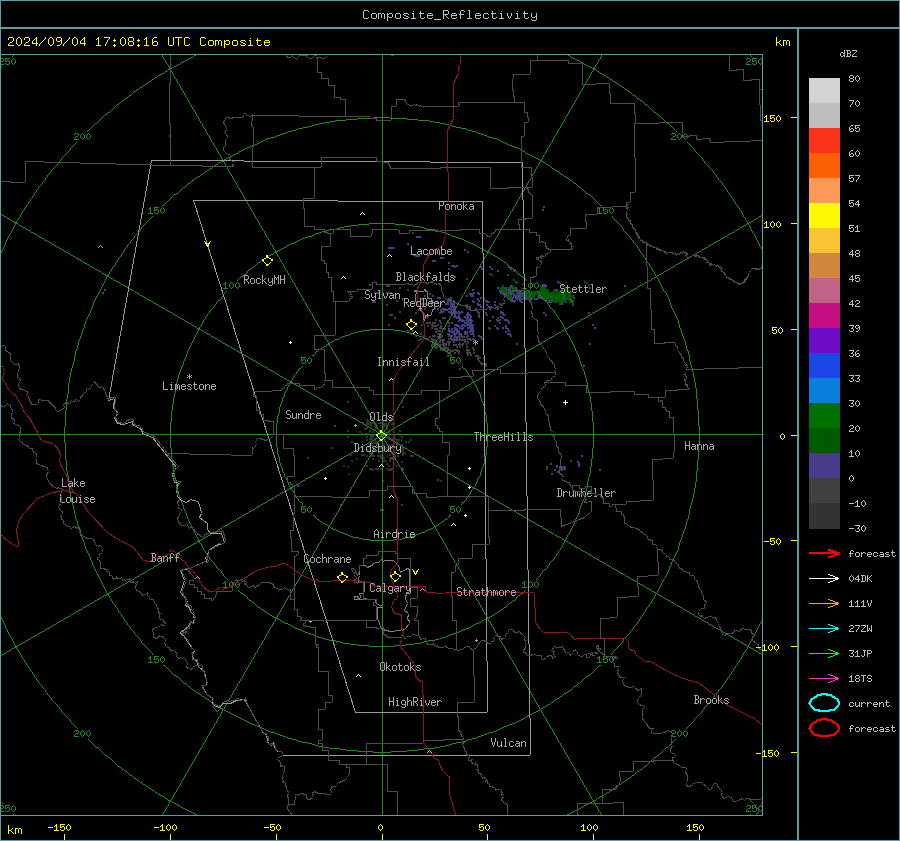The height and width of the screenshot is (841, 900).
Task: Click the yellow radar-center diamond at Olds
Action: (x=381, y=436)
